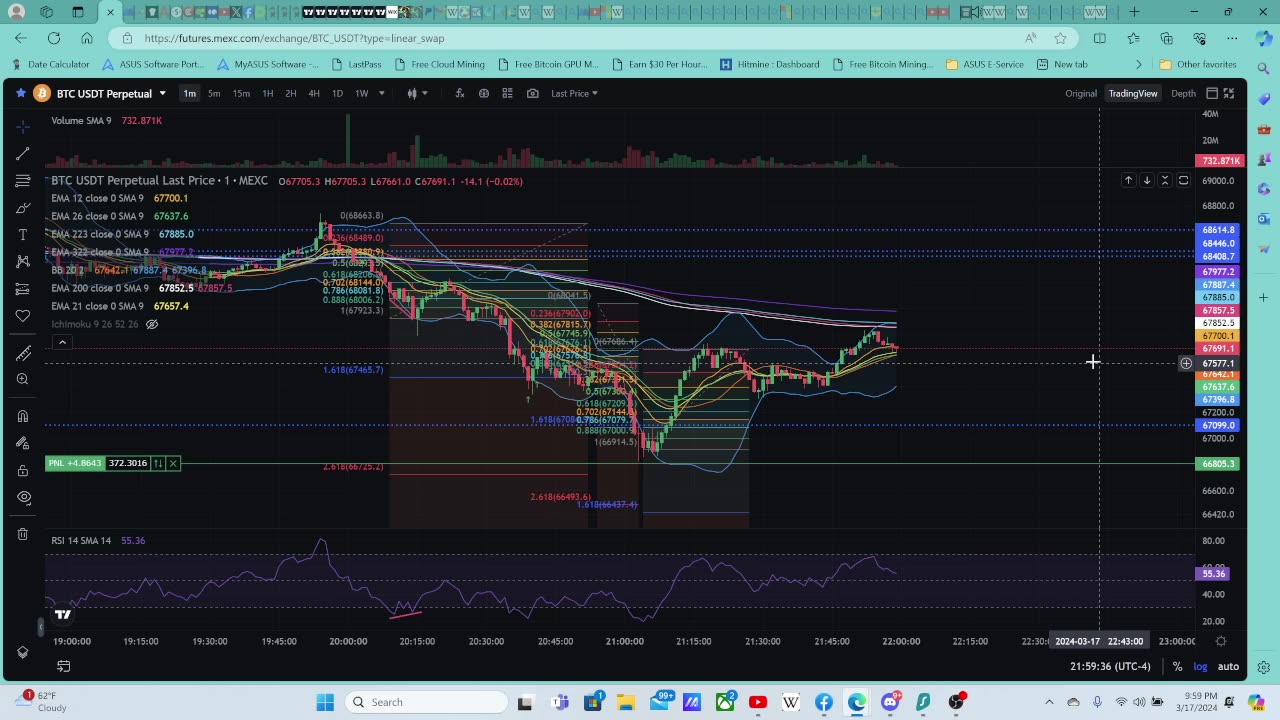Open the indicators fx menu
Screen dimensions: 1280x720
click(459, 93)
